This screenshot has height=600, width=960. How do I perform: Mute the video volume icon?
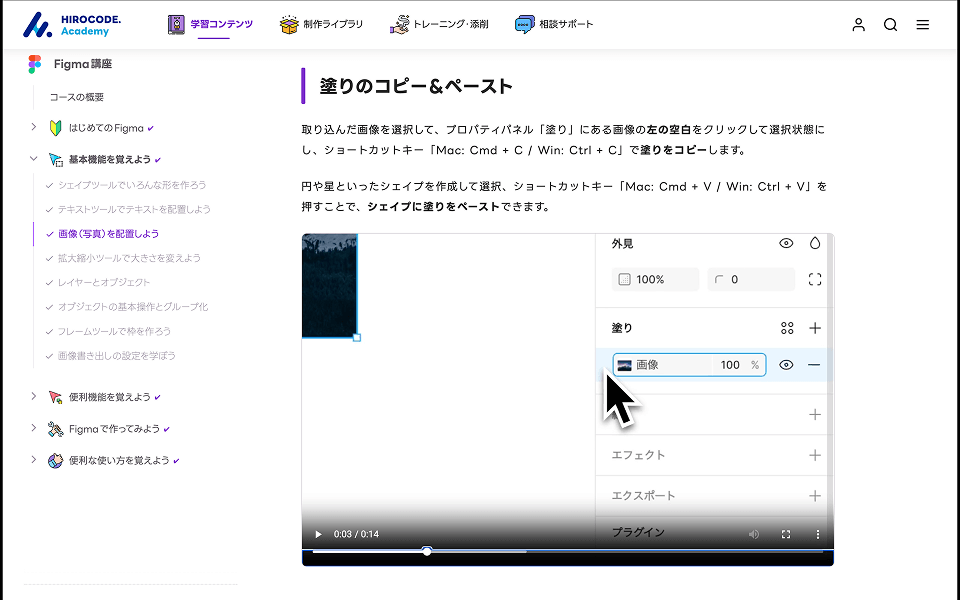754,534
